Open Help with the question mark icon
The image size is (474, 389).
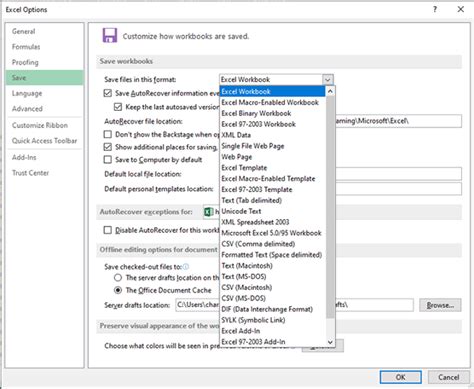coord(435,9)
